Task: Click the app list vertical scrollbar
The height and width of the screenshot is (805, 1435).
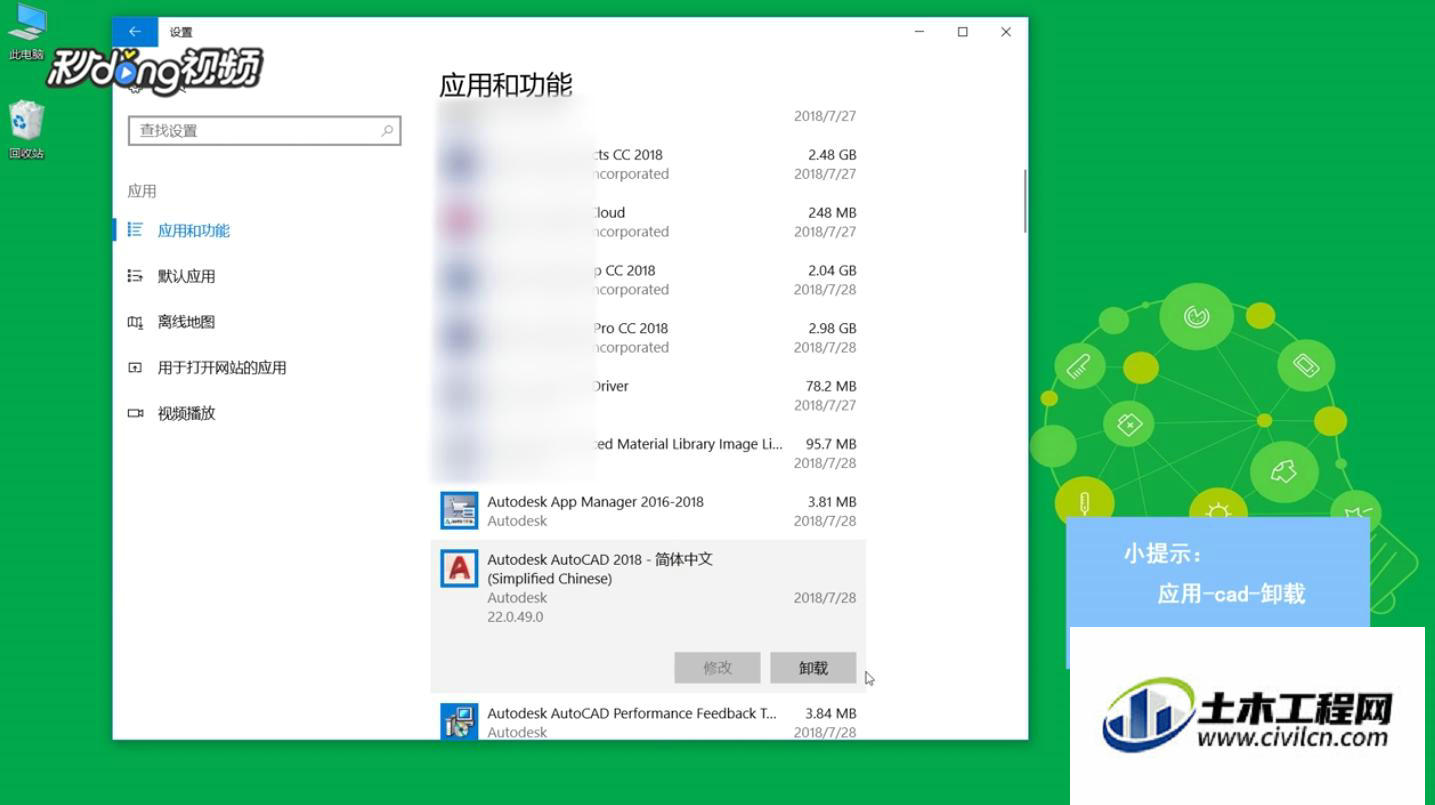Action: pos(1025,201)
